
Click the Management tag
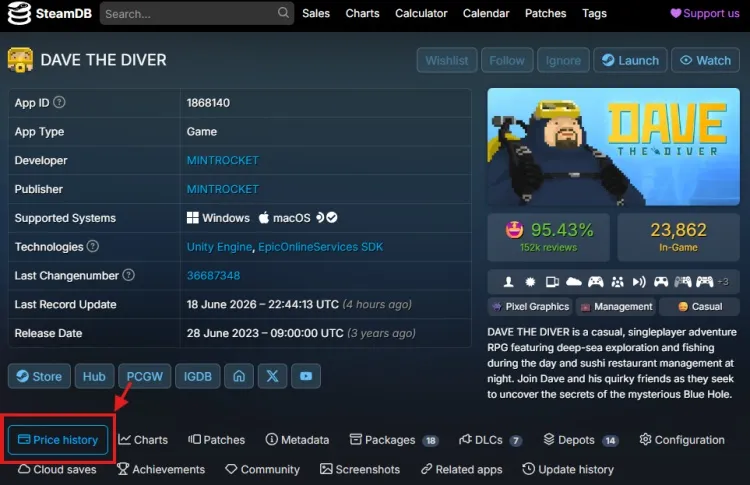point(617,306)
